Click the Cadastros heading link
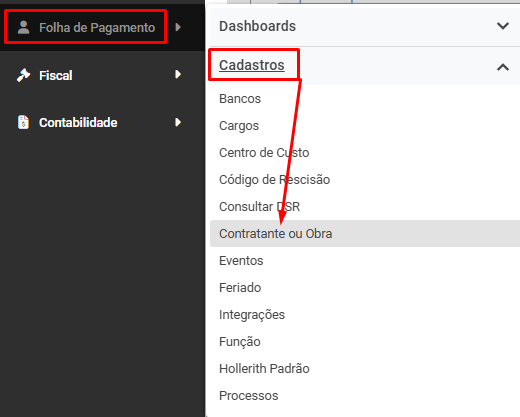 252,65
